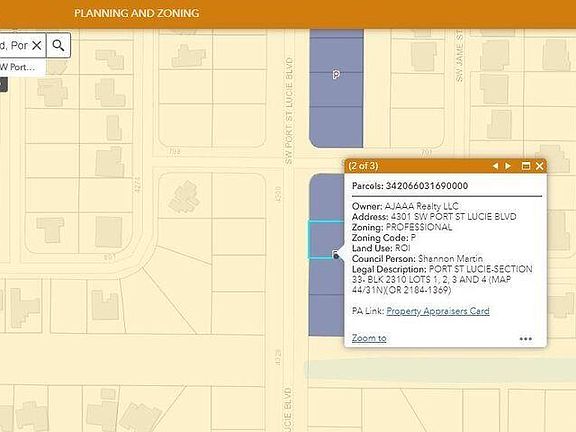Maximize the parcel info popup
This screenshot has width=576, height=432.
point(526,166)
